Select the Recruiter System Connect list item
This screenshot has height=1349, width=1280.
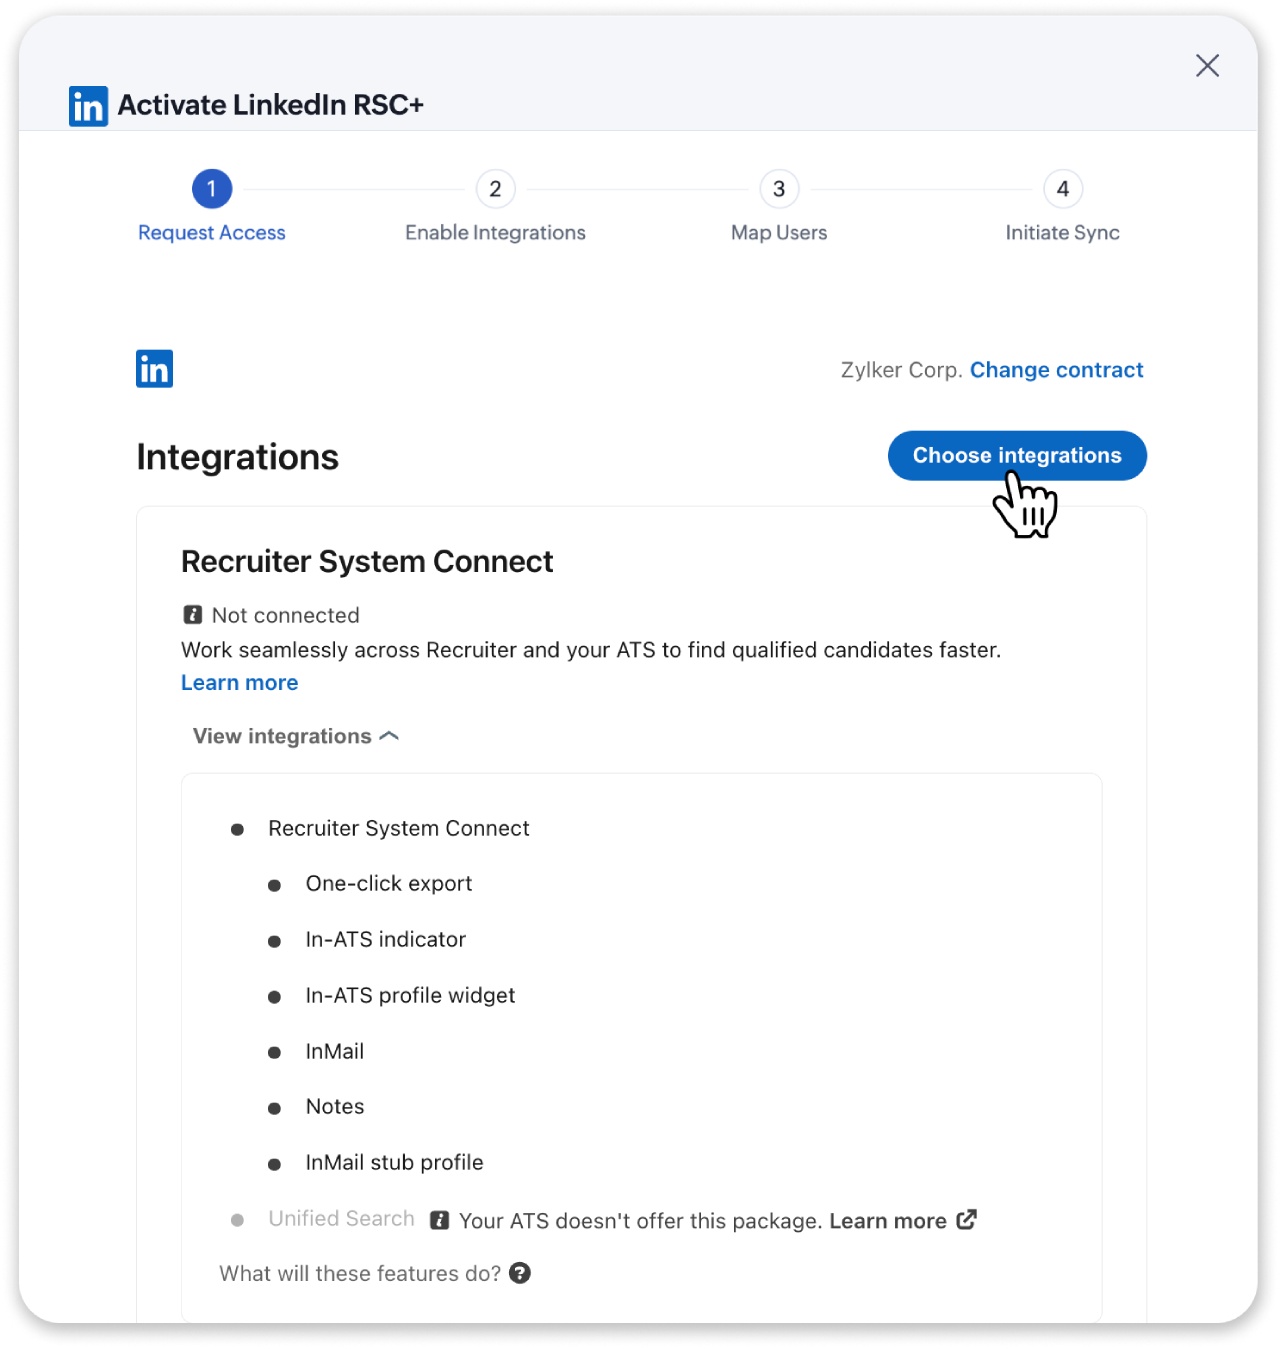coord(399,829)
